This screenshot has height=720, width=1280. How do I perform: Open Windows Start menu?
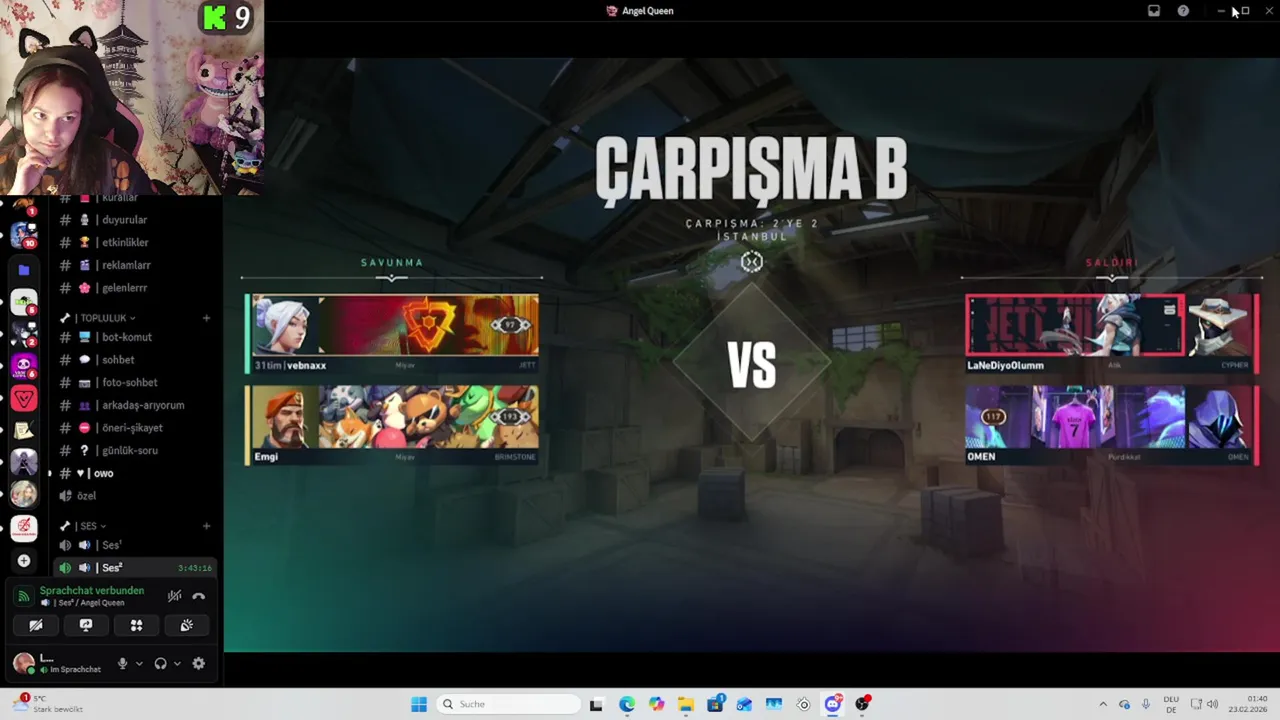click(419, 704)
